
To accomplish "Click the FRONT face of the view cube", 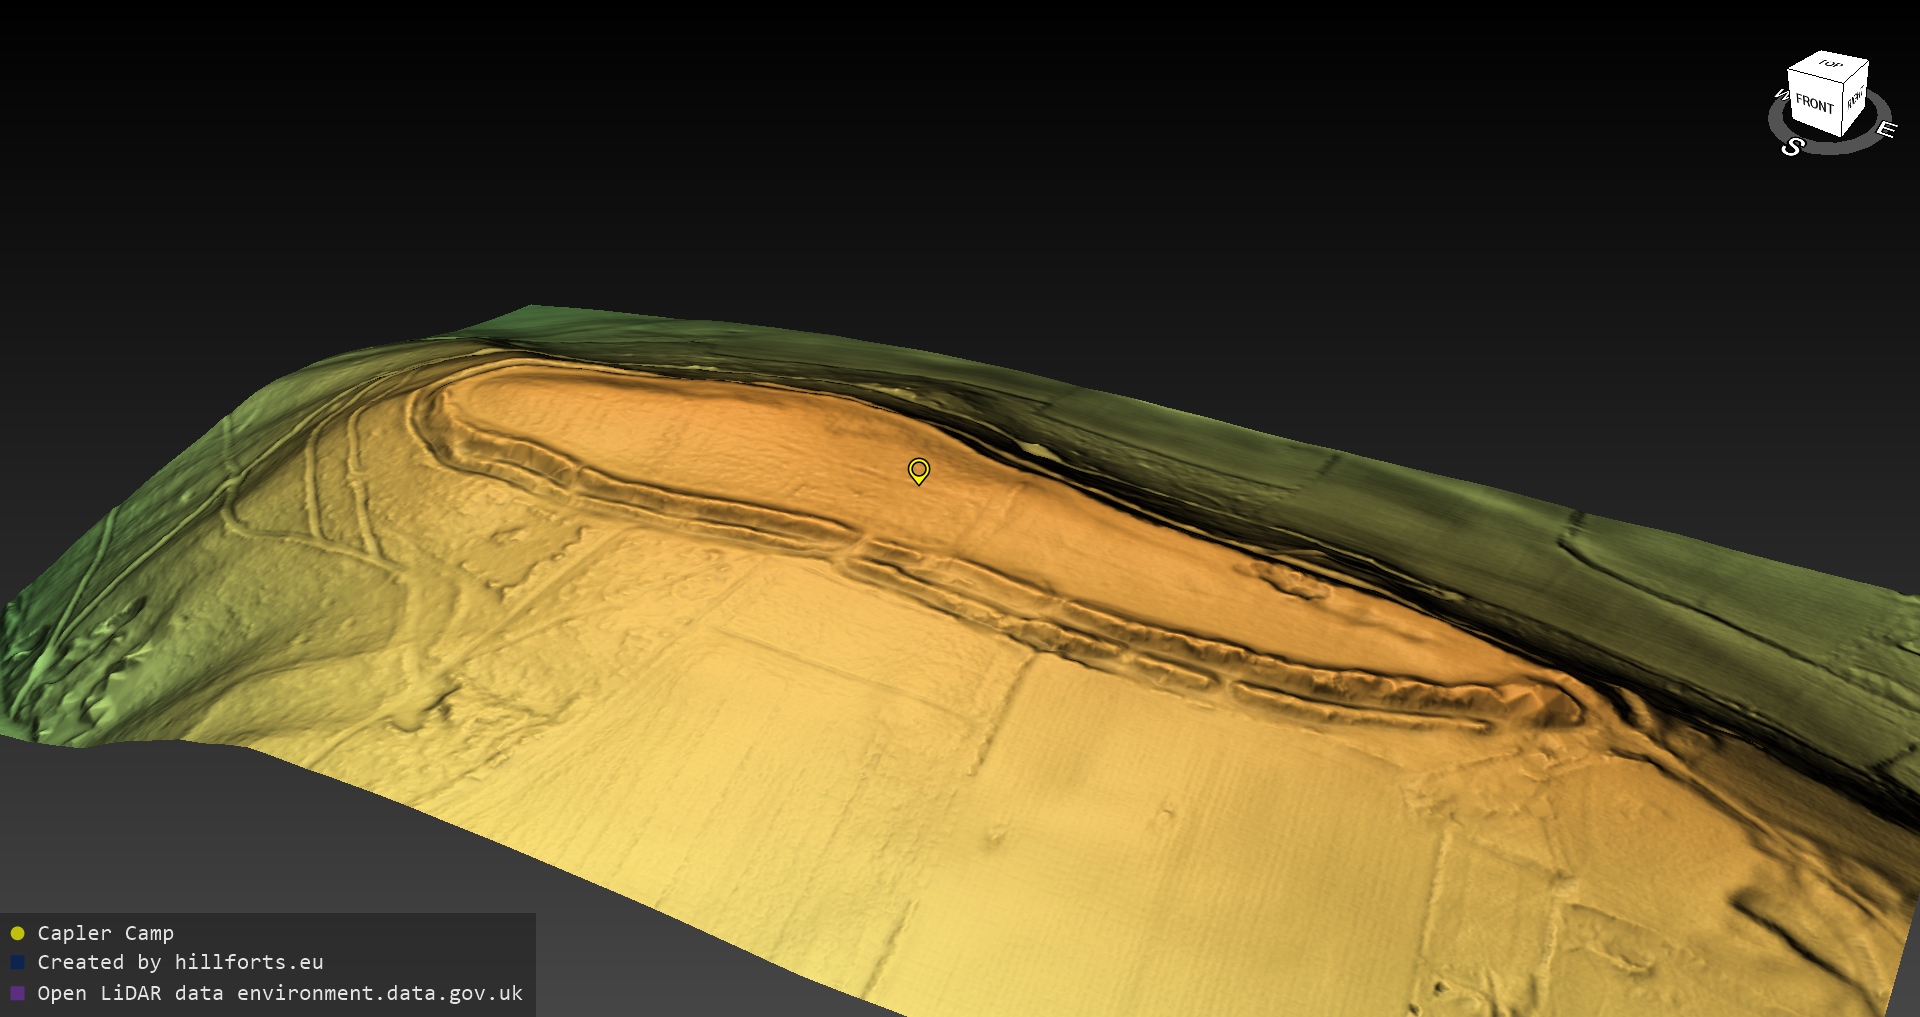I will pos(1814,103).
